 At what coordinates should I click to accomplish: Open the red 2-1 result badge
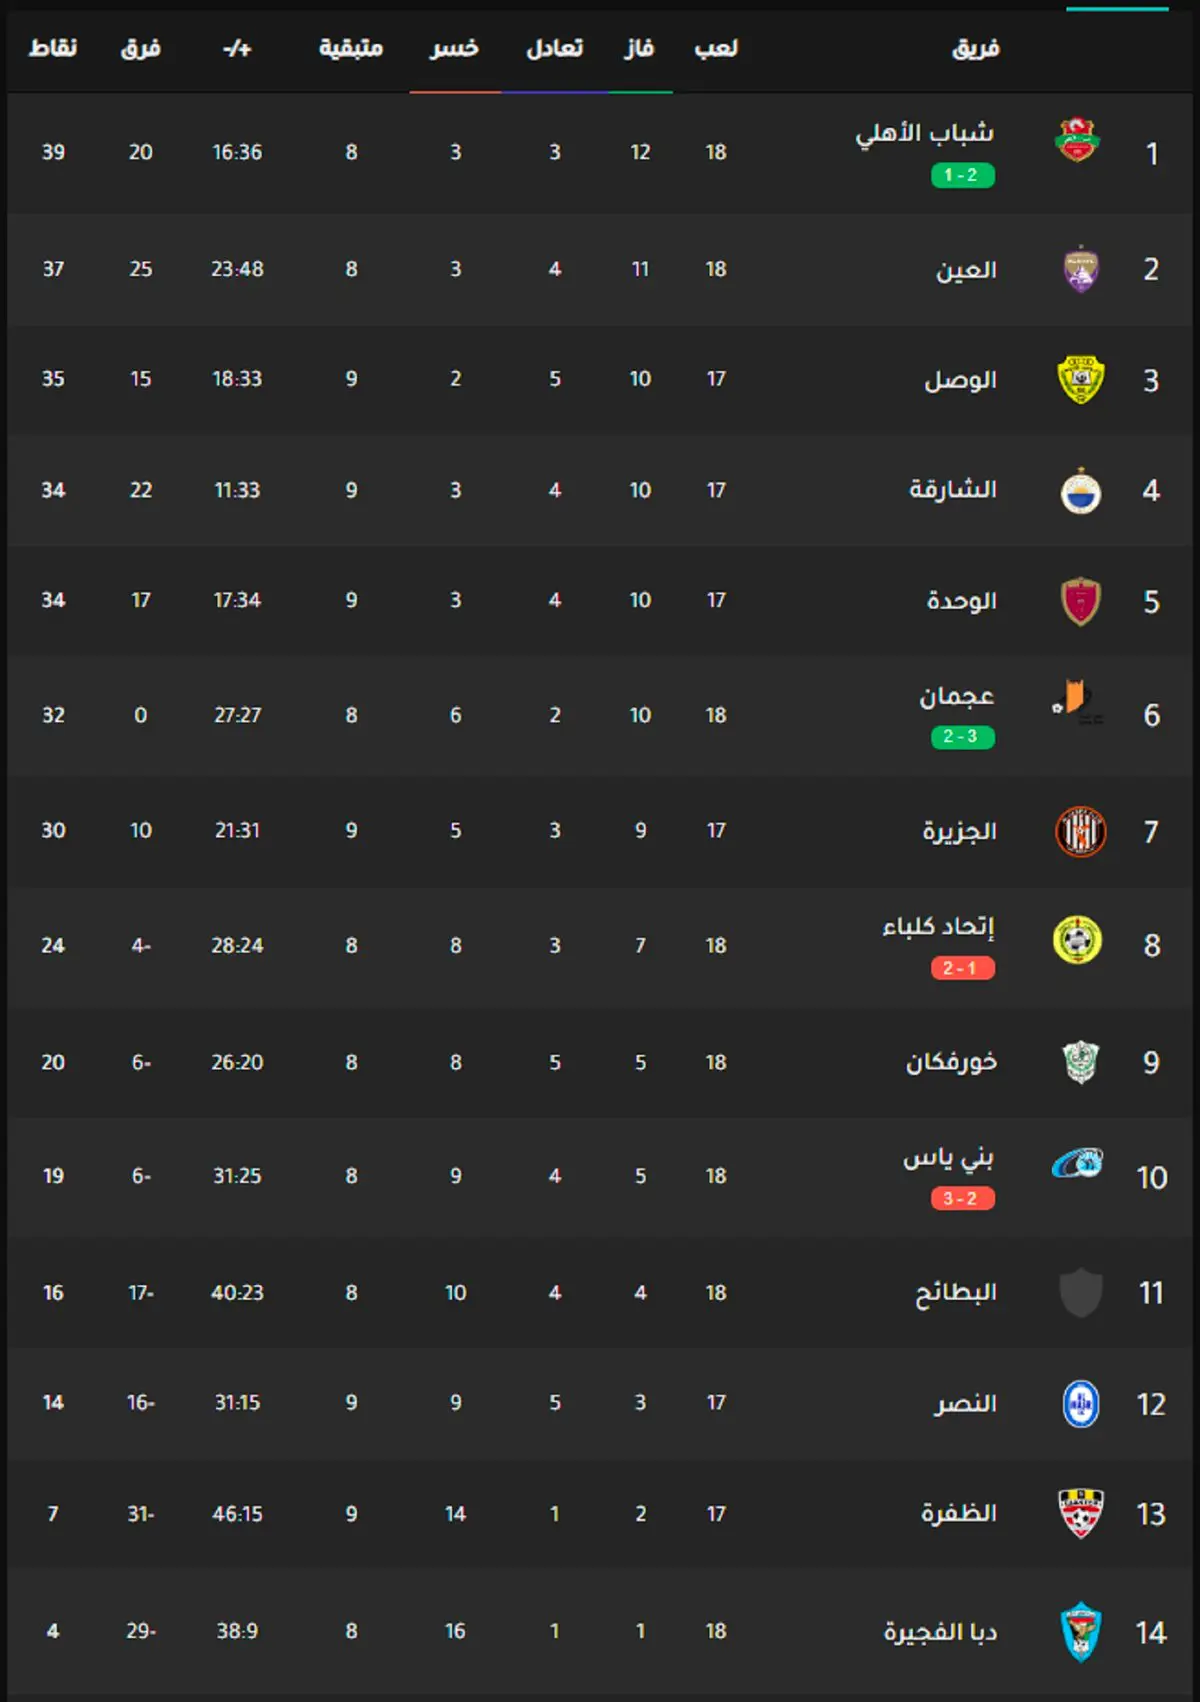pyautogui.click(x=962, y=968)
